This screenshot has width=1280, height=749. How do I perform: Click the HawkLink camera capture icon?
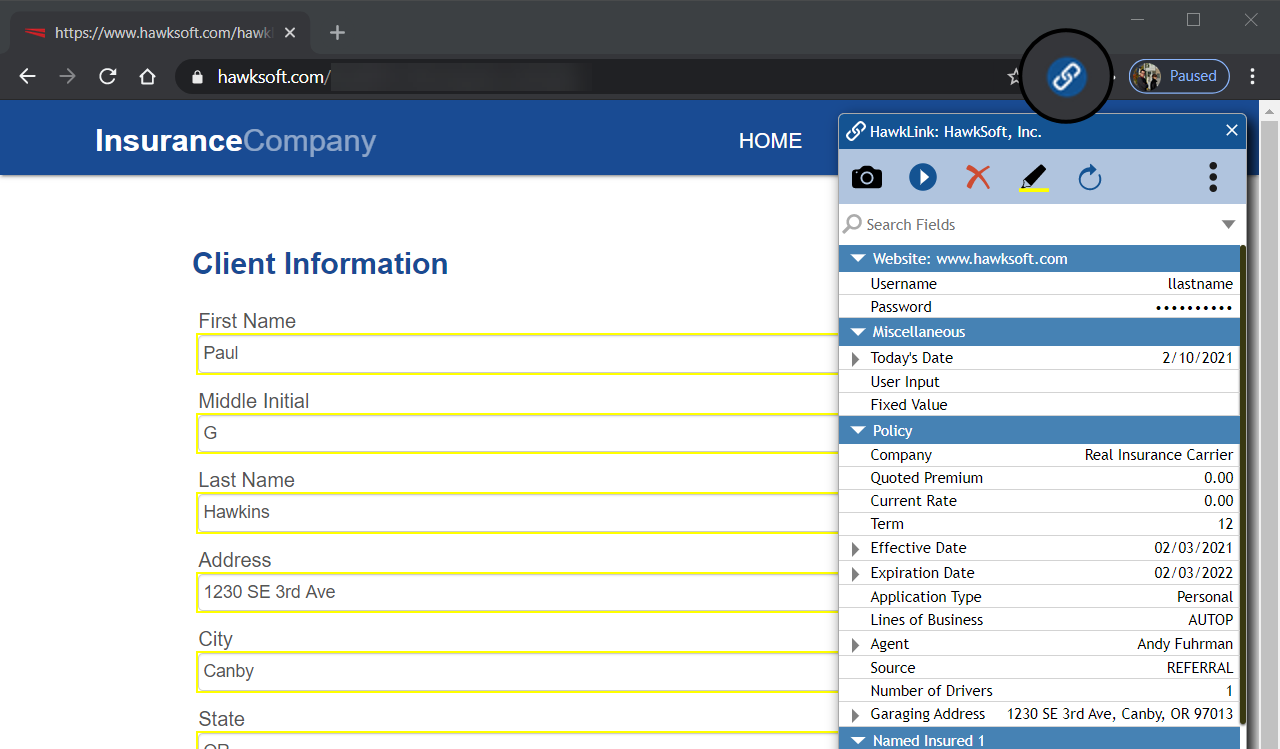866,178
